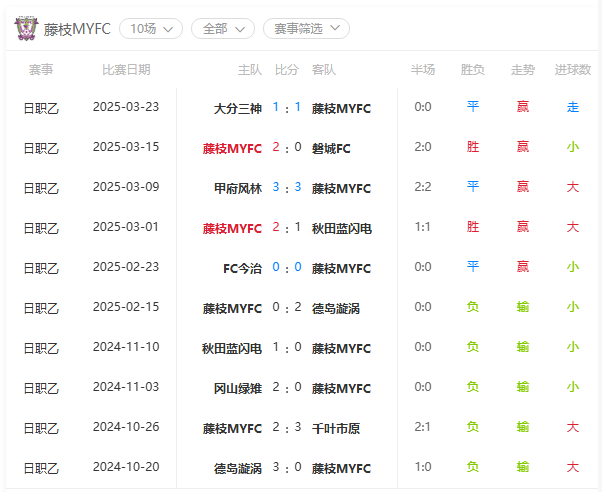Click the 藤枝MYFC team crest logo

[26, 28]
